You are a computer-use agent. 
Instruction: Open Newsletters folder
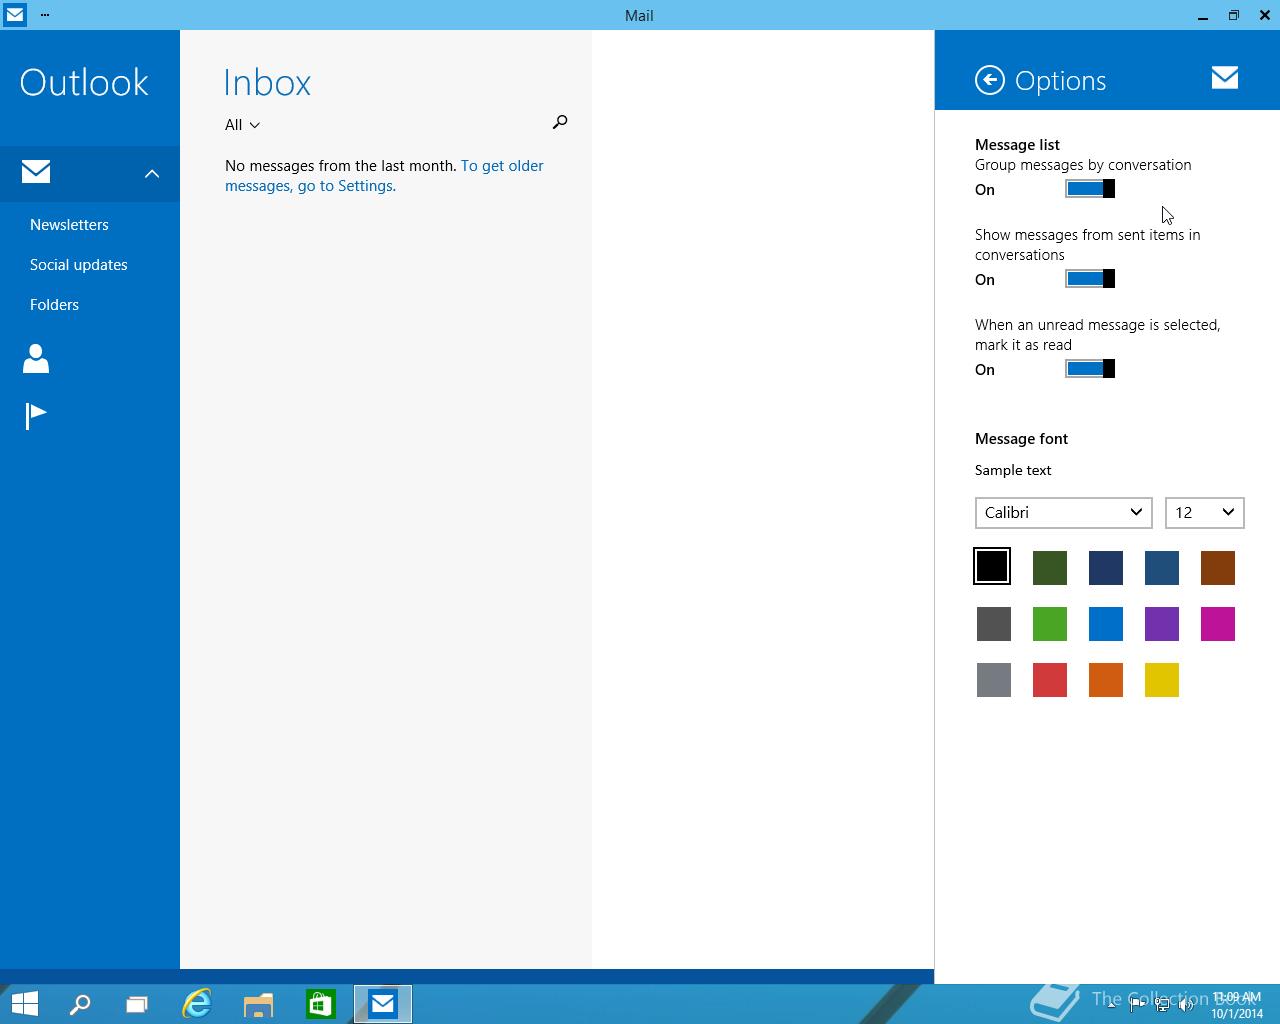tap(69, 225)
